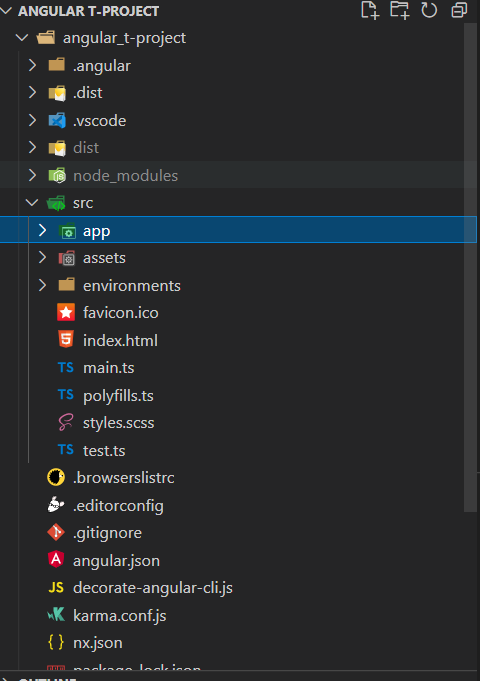Expand the assets folder chevron
480x681 pixels.
tap(42, 258)
